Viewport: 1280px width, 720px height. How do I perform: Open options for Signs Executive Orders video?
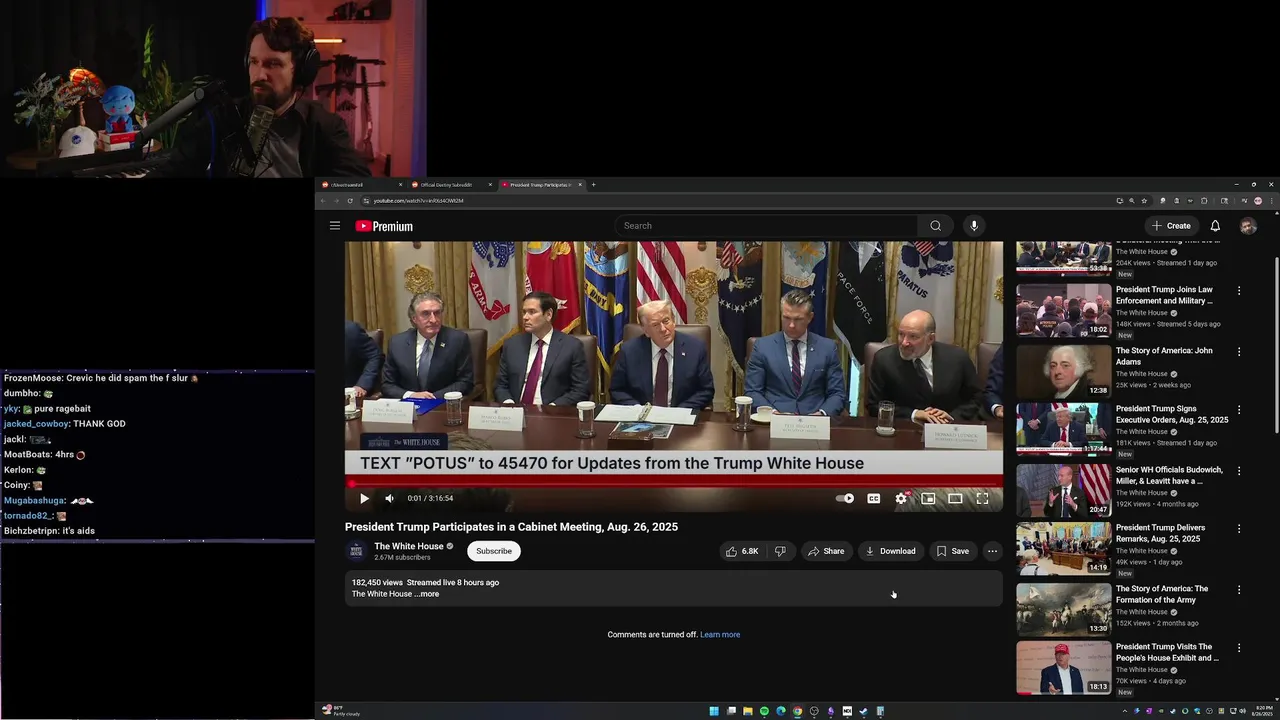pos(1239,409)
